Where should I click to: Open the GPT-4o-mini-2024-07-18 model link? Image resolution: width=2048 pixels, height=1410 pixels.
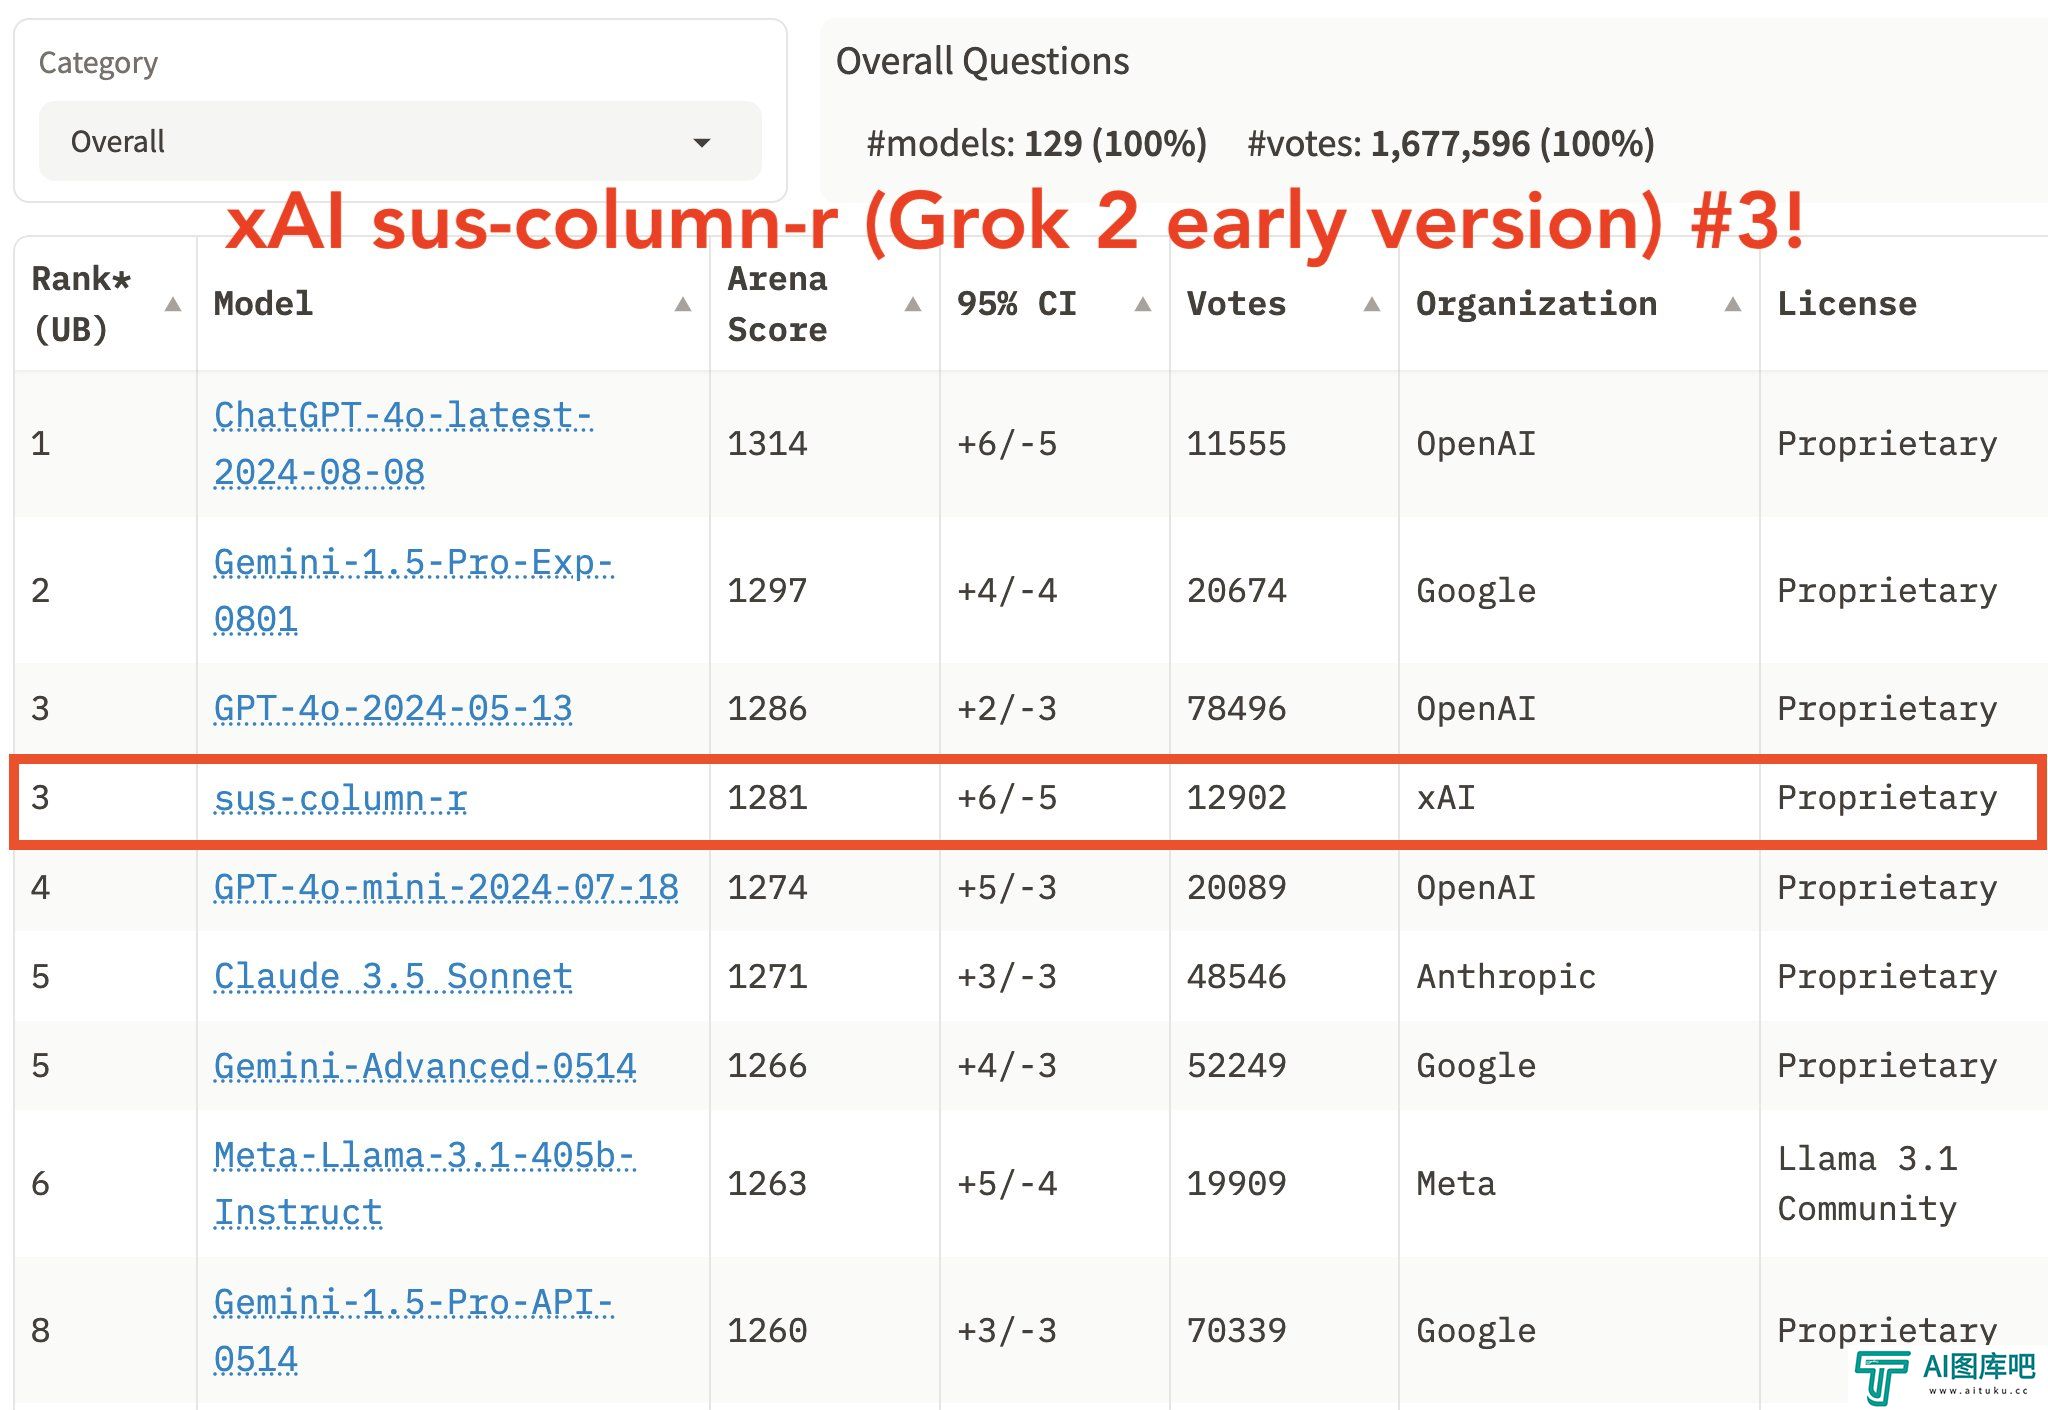(x=446, y=887)
